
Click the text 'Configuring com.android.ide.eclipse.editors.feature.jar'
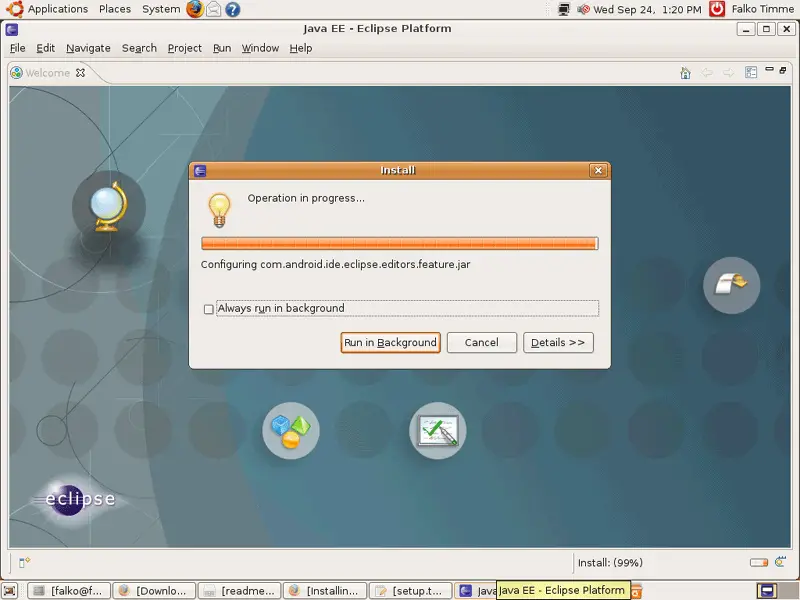click(x=335, y=264)
